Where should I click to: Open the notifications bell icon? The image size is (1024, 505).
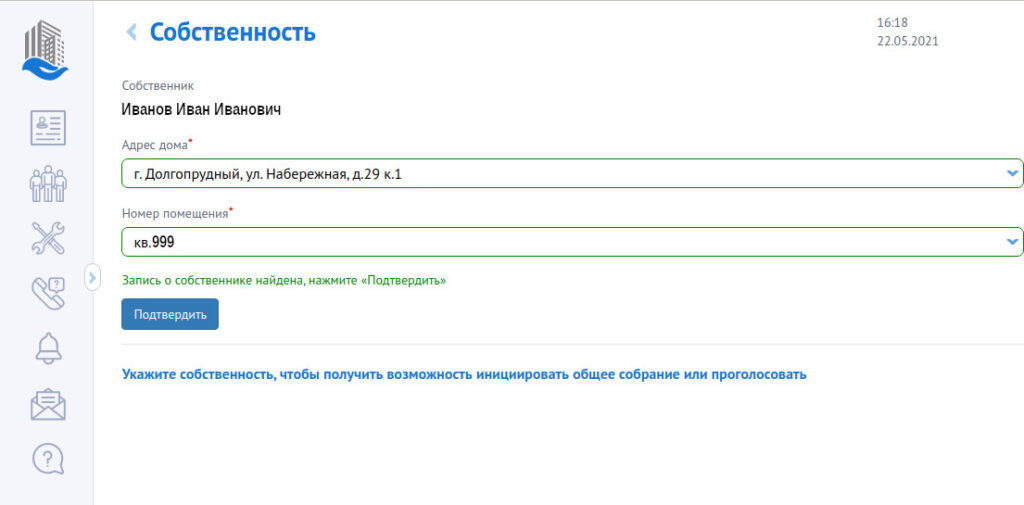coord(48,348)
